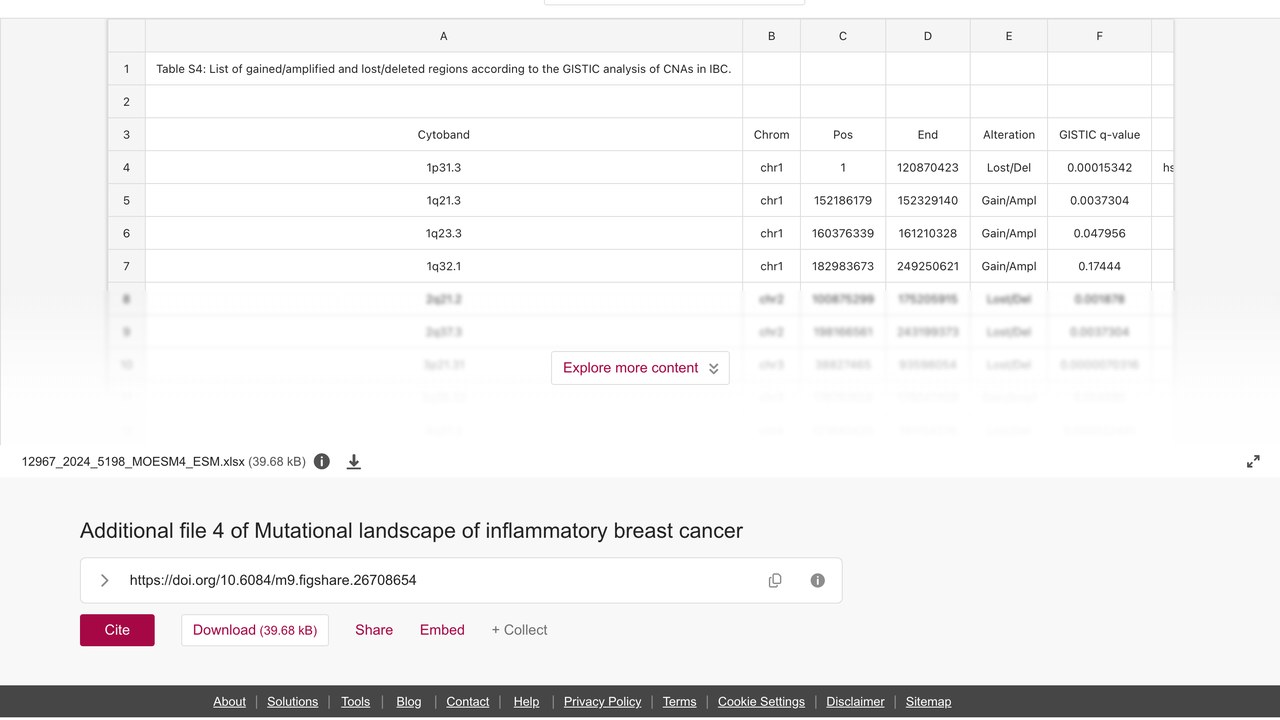The width and height of the screenshot is (1280, 720).
Task: Open the Share option
Action: (374, 630)
